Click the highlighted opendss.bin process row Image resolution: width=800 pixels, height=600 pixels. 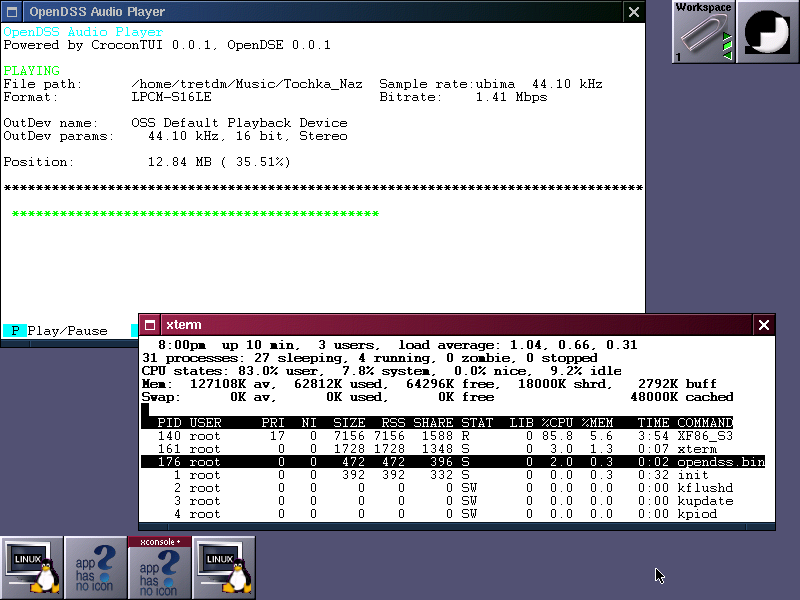(x=453, y=462)
